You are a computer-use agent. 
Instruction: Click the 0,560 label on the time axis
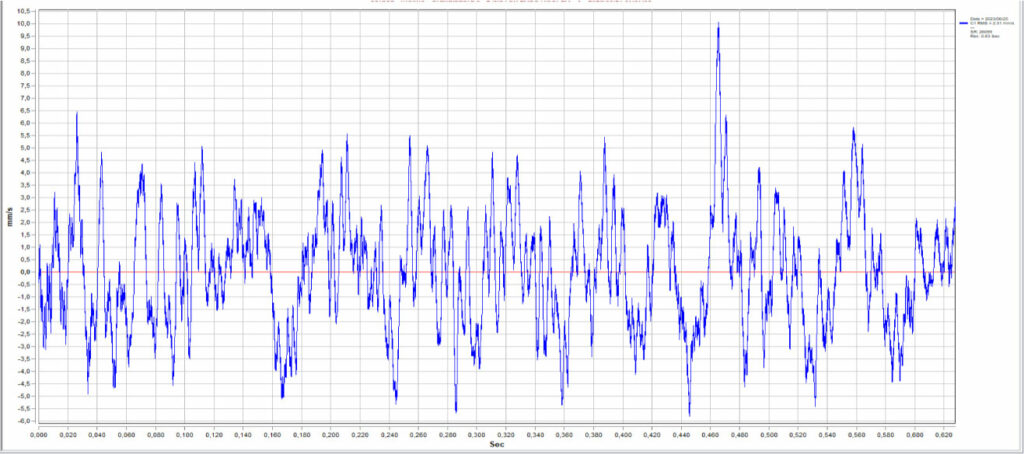pyautogui.click(x=857, y=434)
